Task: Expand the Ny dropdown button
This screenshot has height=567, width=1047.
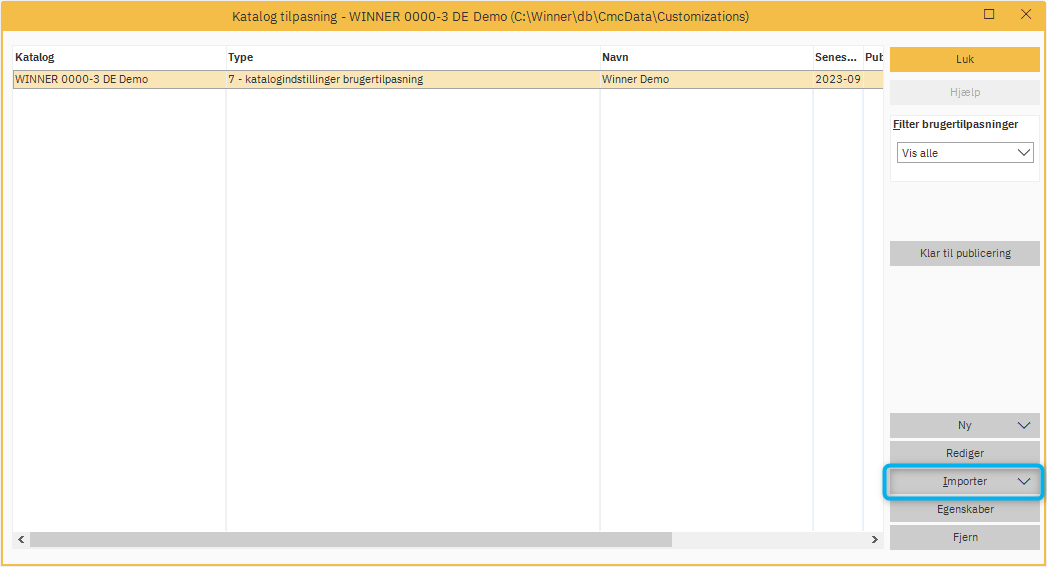Action: tap(1023, 425)
